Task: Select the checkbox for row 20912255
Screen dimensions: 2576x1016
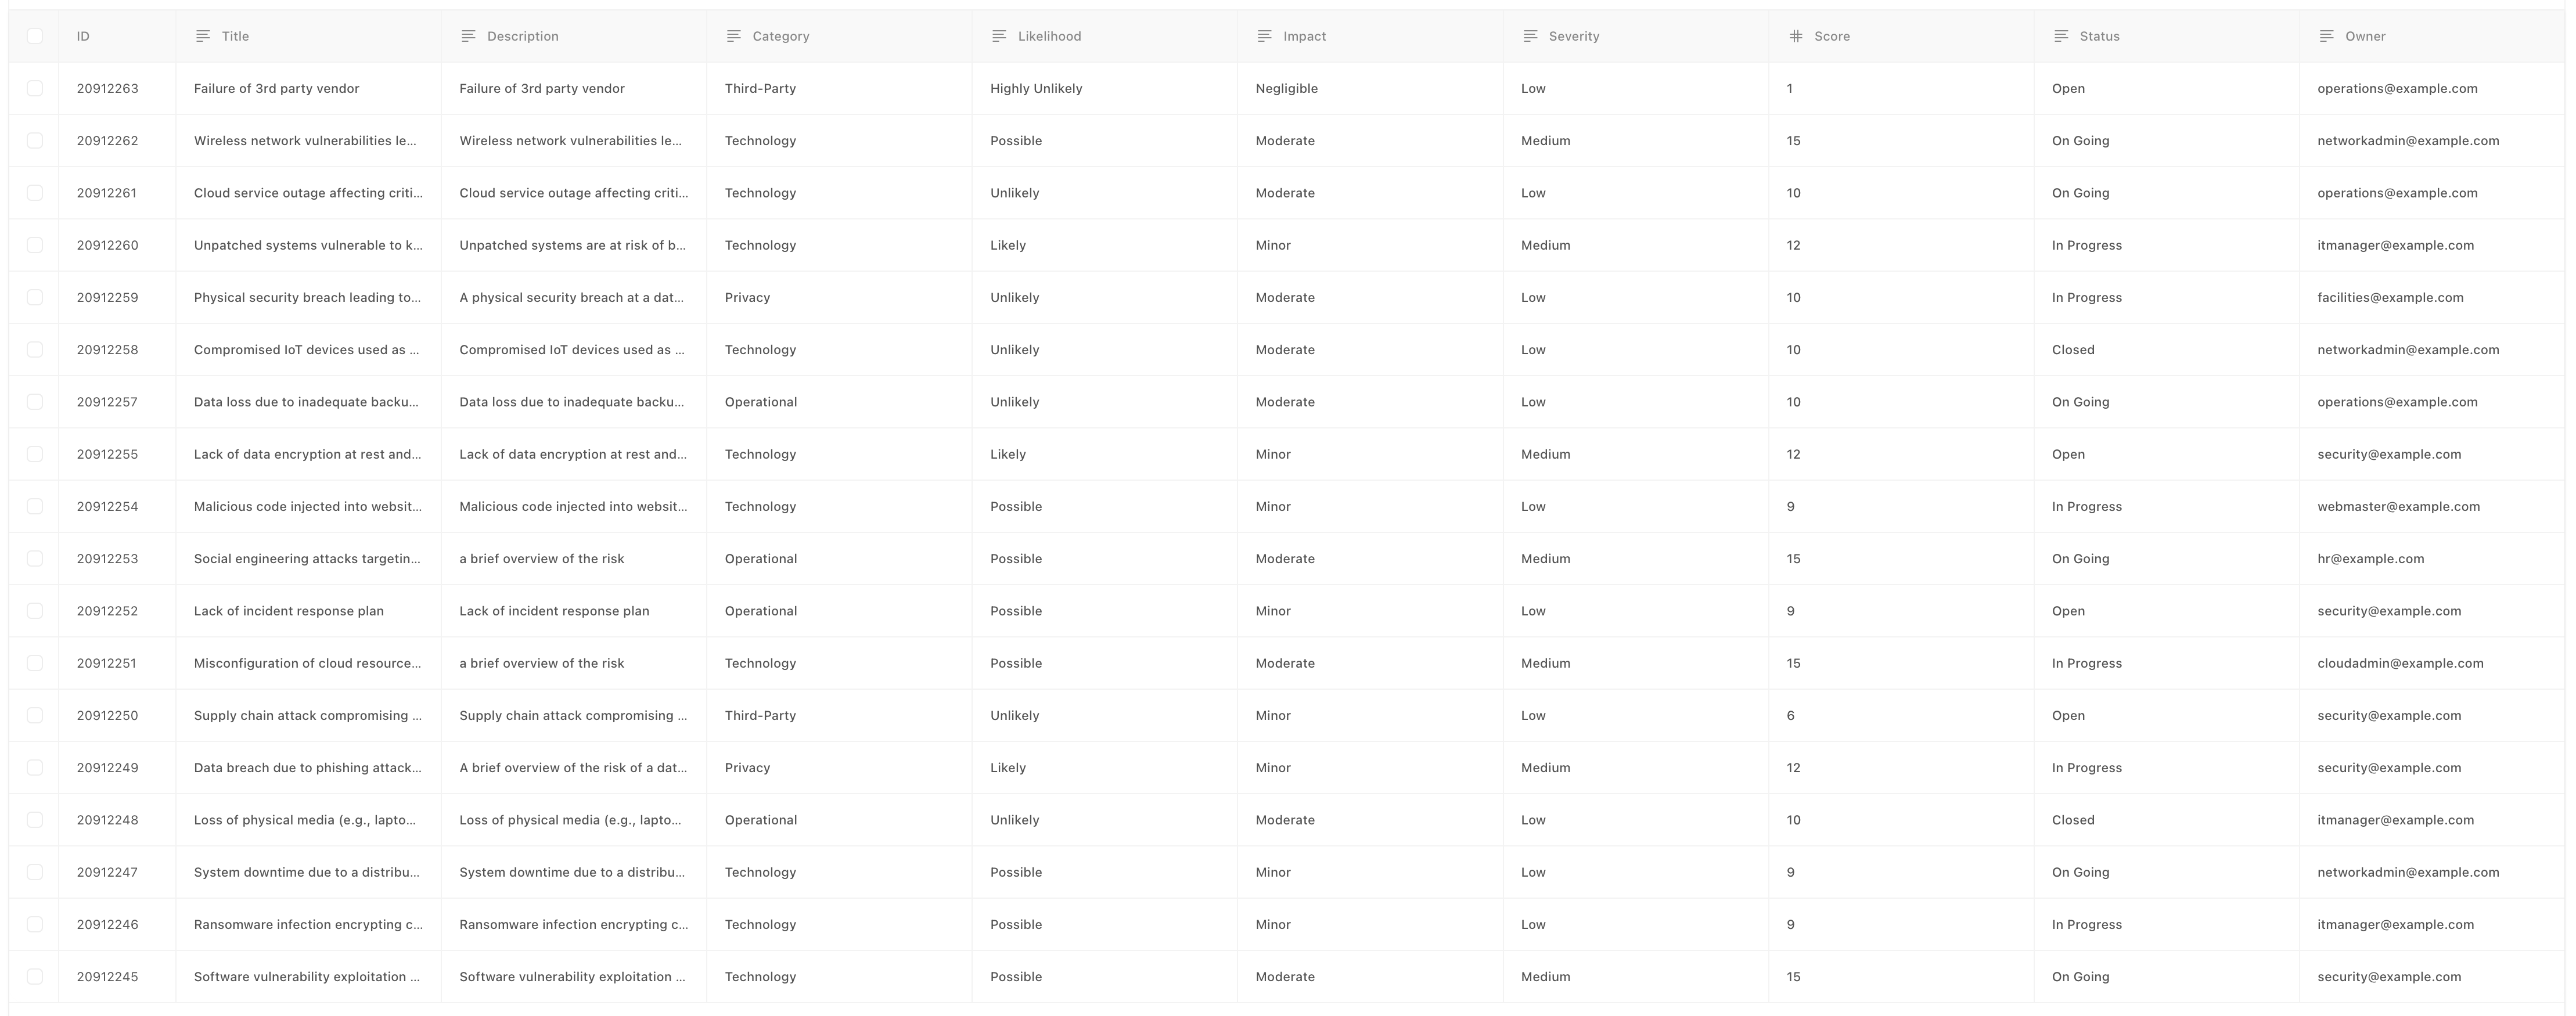Action: tap(35, 454)
